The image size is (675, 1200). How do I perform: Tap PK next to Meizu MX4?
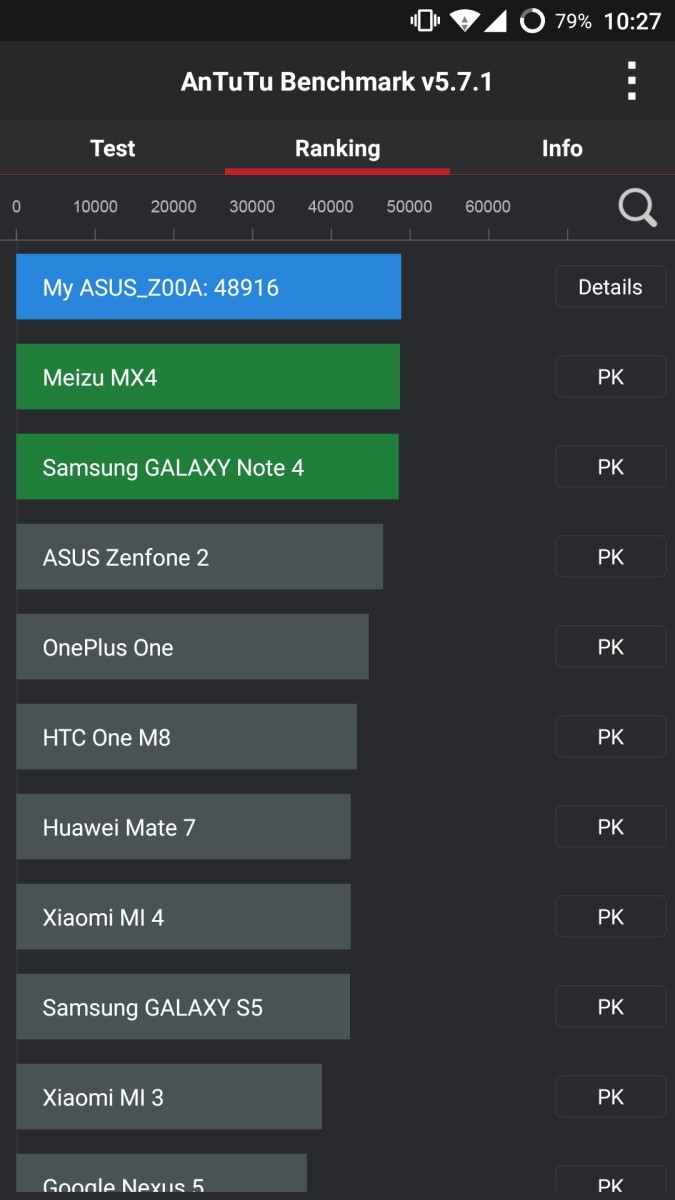(x=610, y=377)
